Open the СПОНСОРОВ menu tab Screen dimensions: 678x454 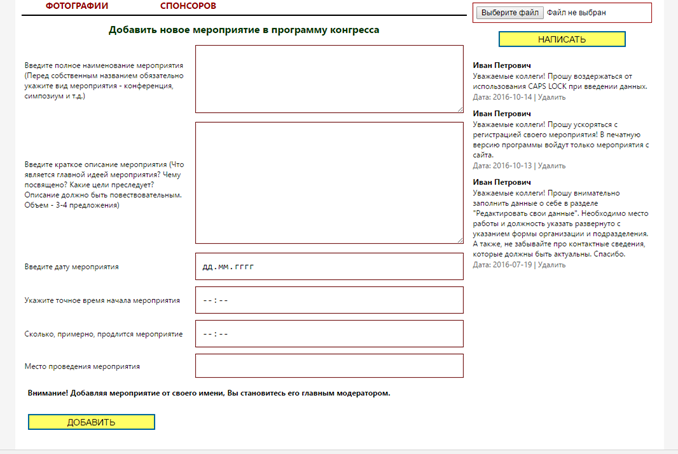point(188,6)
